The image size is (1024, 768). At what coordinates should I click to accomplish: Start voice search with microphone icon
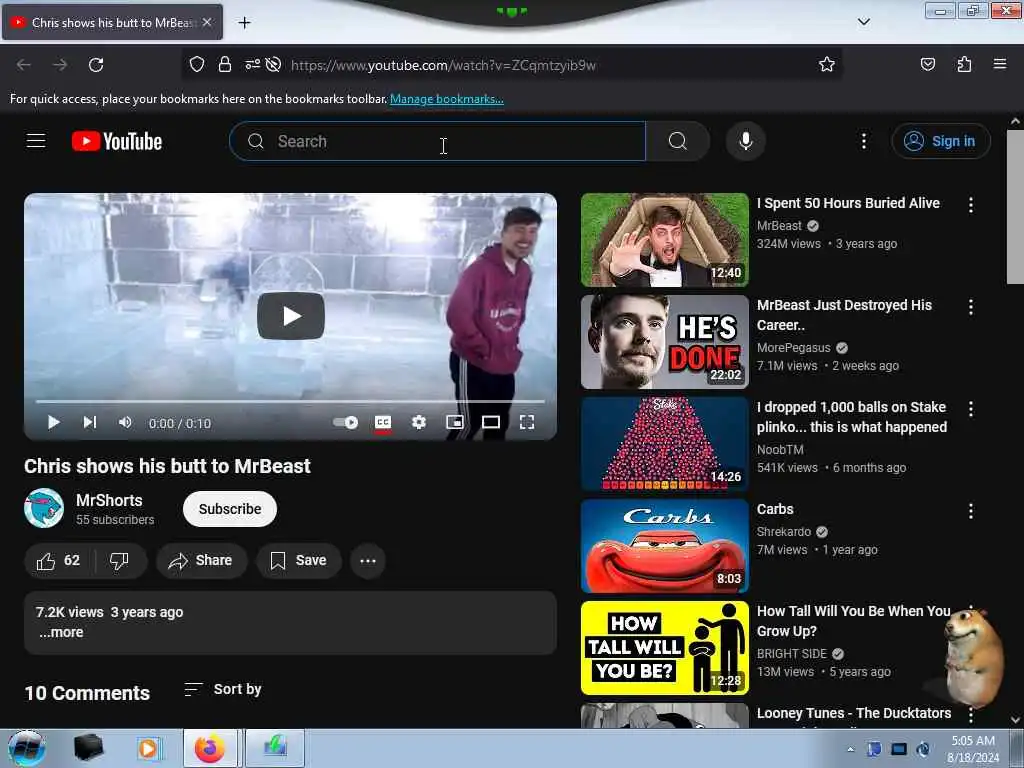pyautogui.click(x=745, y=141)
